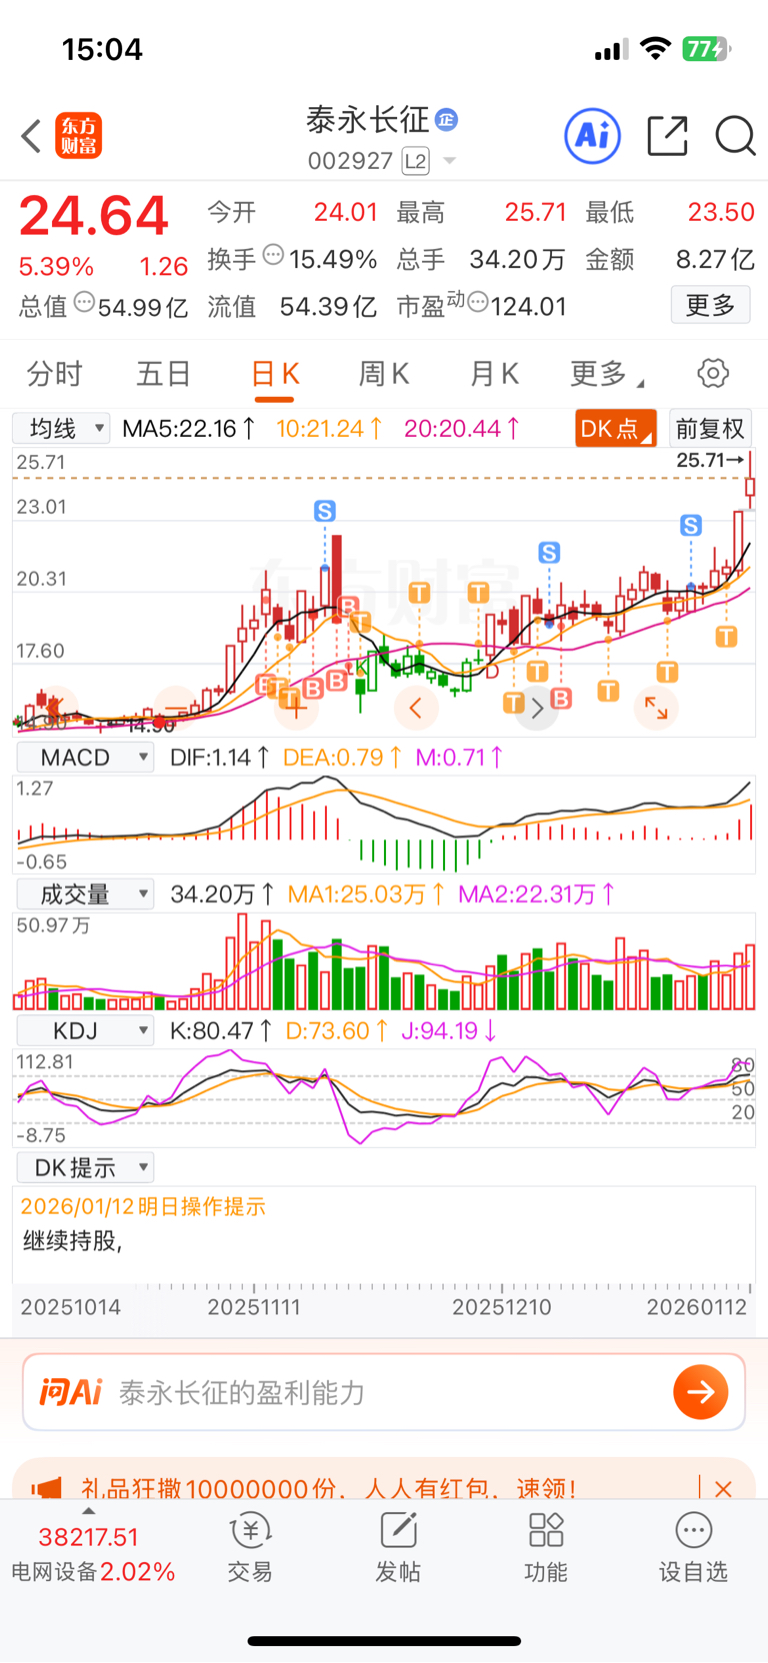Image resolution: width=768 pixels, height=1663 pixels.
Task: Tap the Wi-Fi status icon
Action: 655,49
